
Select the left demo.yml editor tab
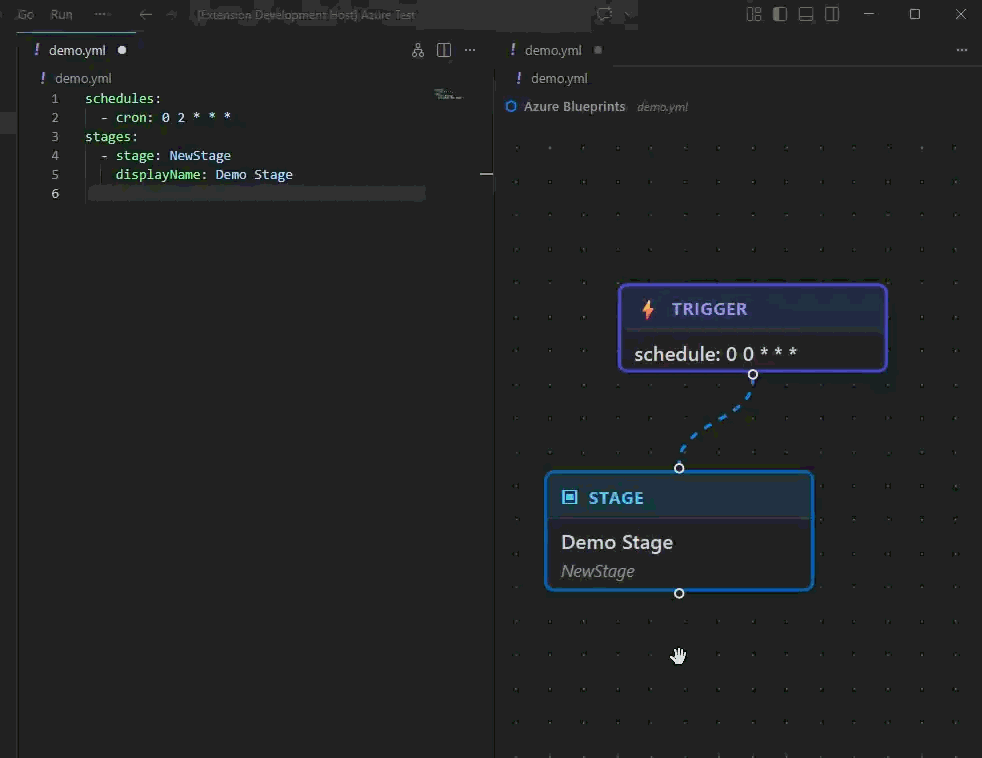click(x=77, y=50)
